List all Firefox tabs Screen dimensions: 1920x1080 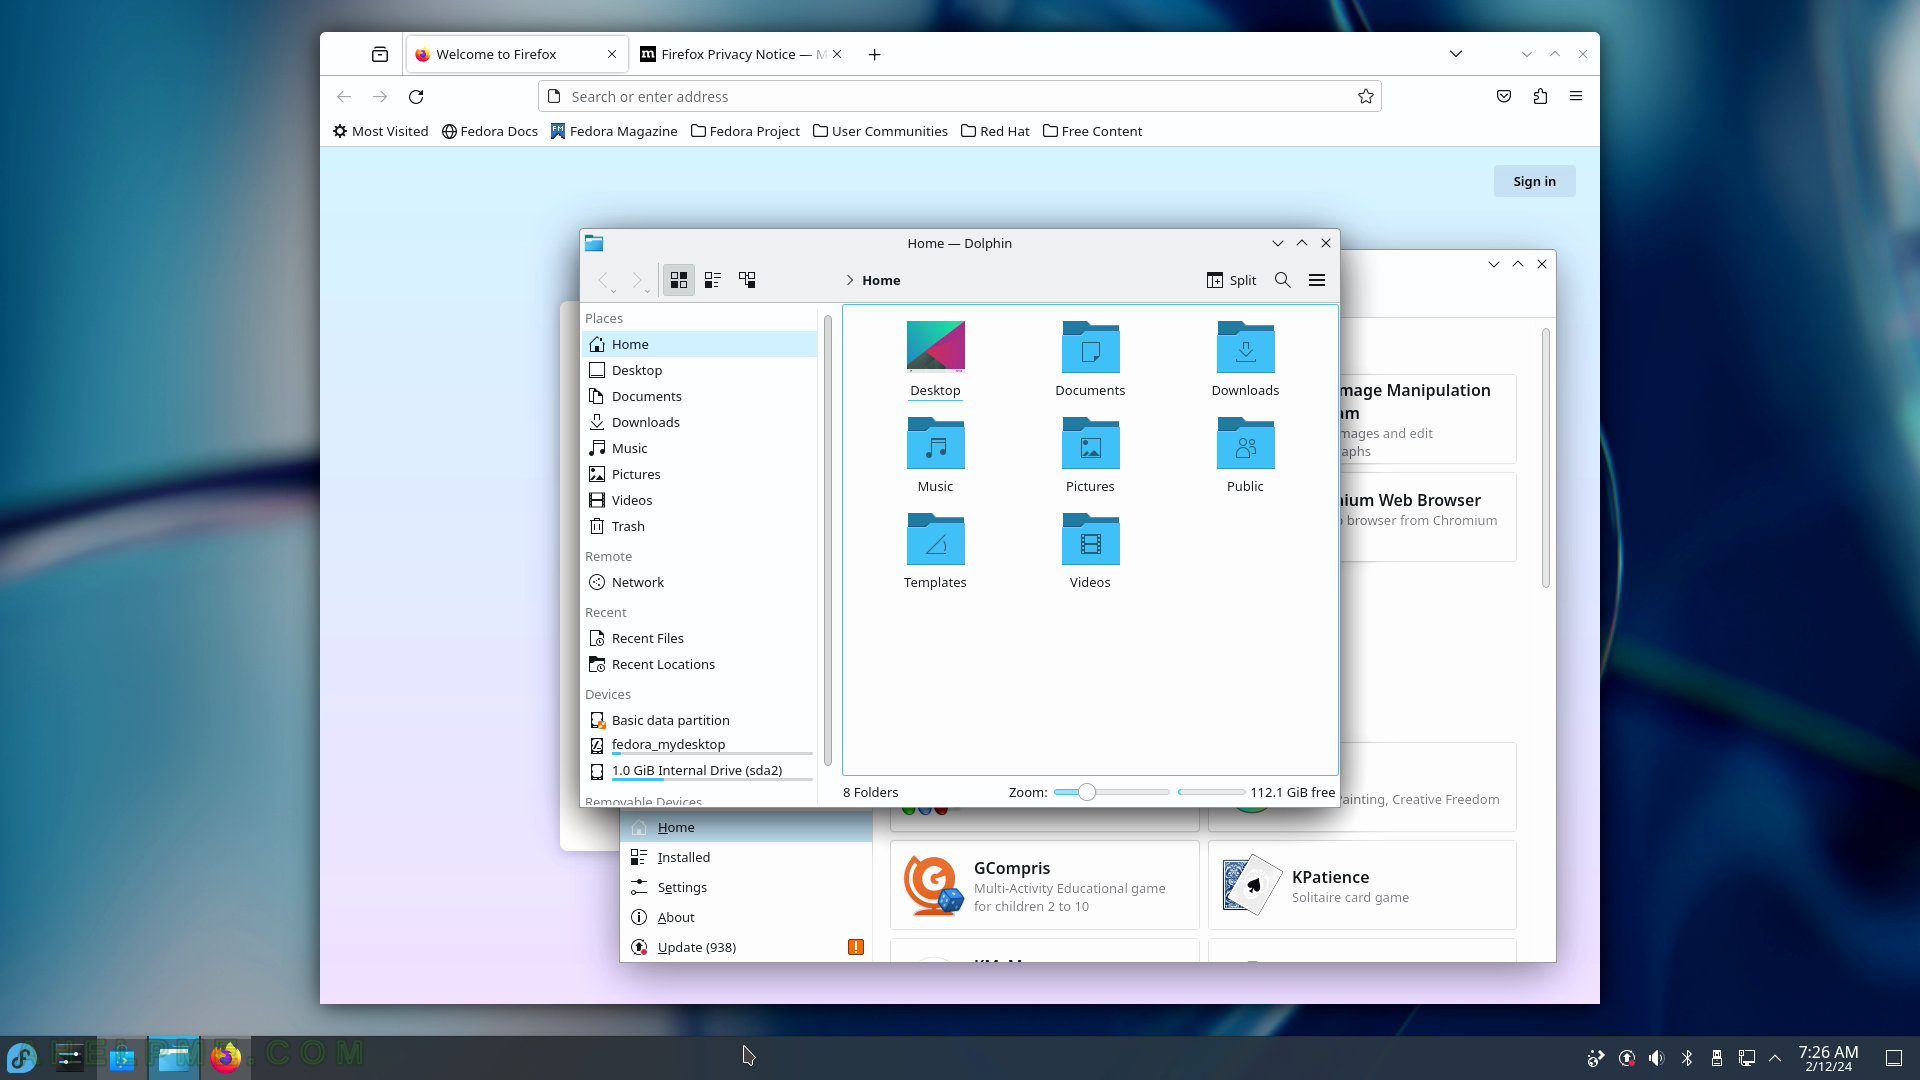[1456, 54]
